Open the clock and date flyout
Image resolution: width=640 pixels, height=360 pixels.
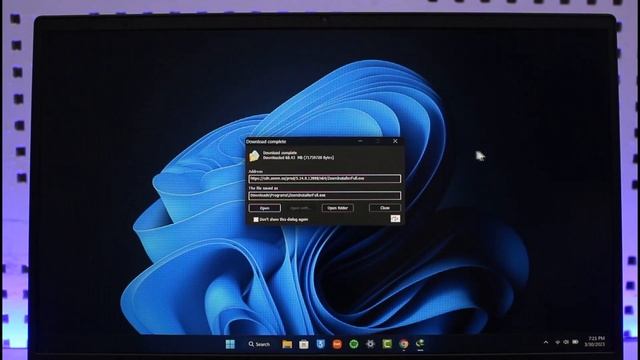click(595, 342)
